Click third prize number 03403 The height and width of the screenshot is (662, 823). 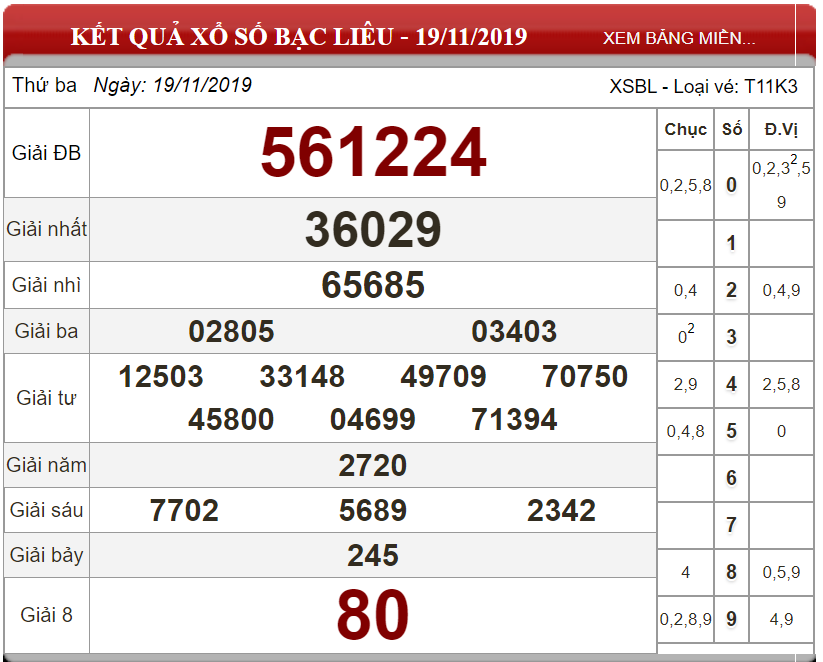[x=514, y=331]
